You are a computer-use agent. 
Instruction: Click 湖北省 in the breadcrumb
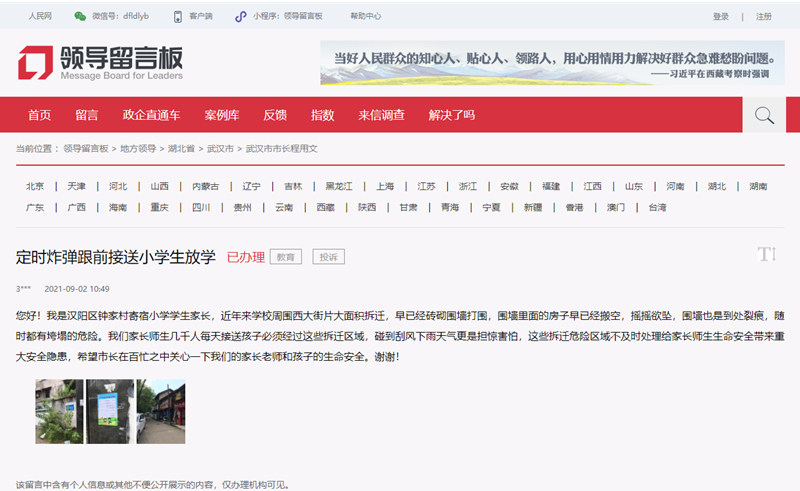tap(181, 148)
